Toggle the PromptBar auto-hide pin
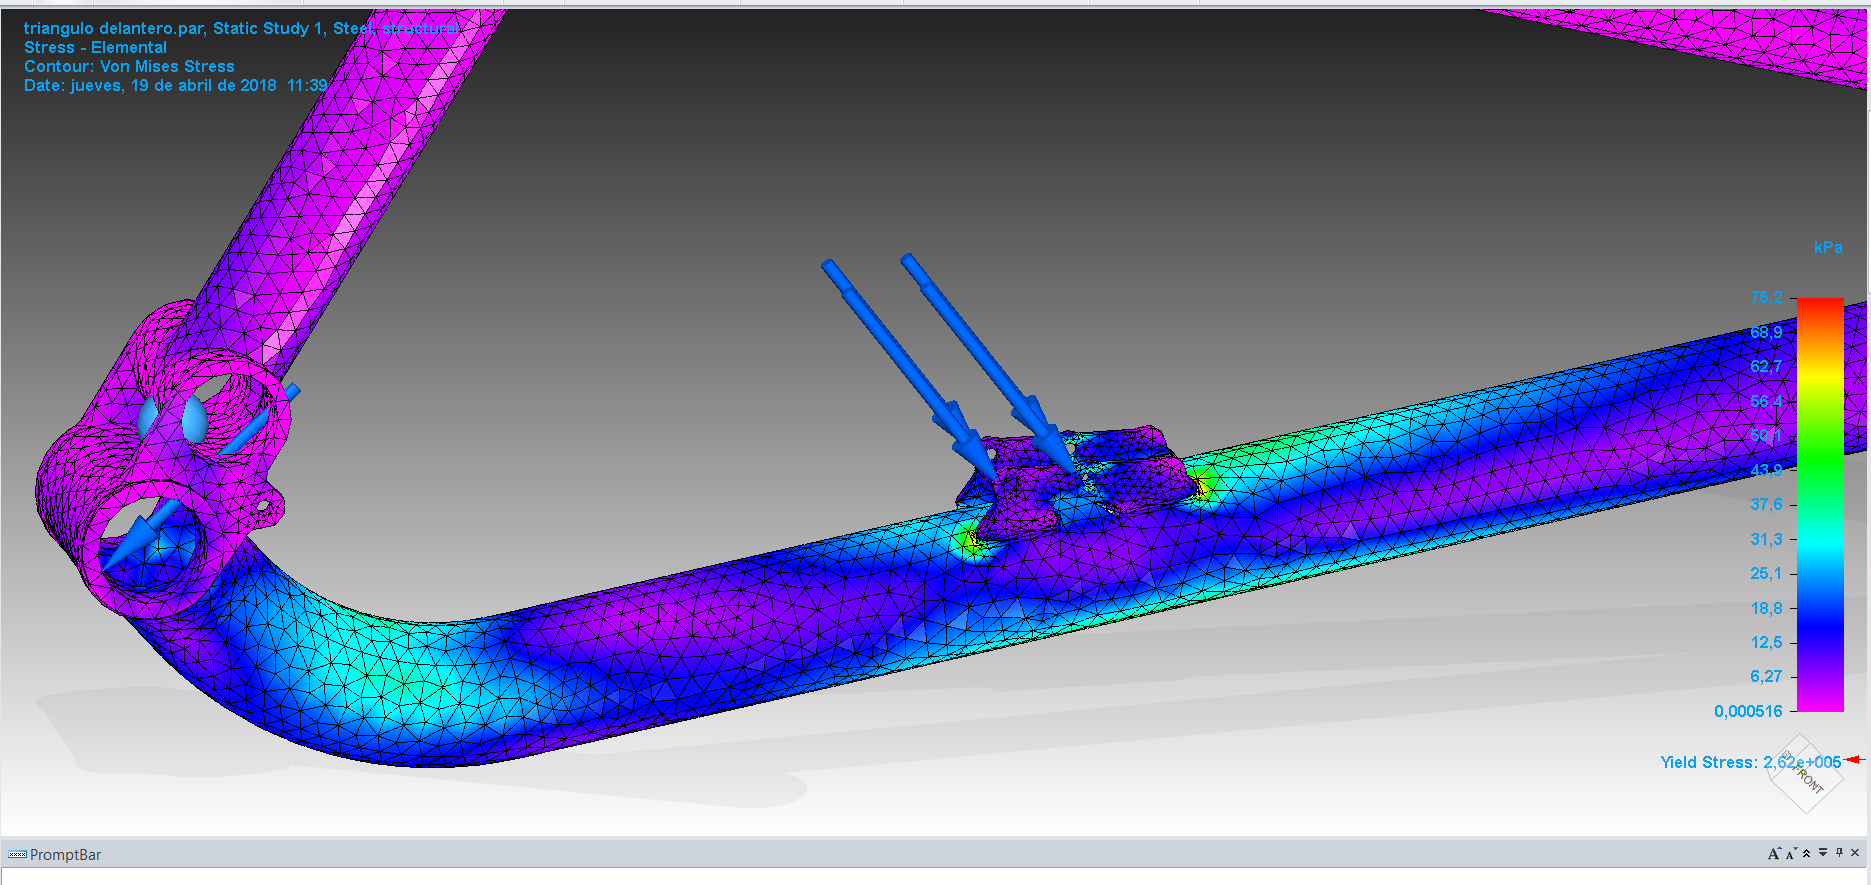 pos(1839,853)
